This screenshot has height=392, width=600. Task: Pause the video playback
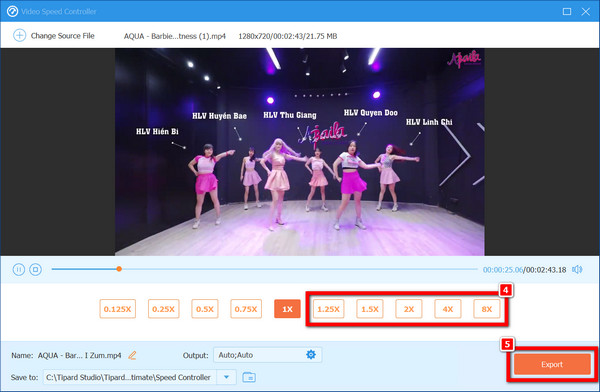click(x=18, y=270)
